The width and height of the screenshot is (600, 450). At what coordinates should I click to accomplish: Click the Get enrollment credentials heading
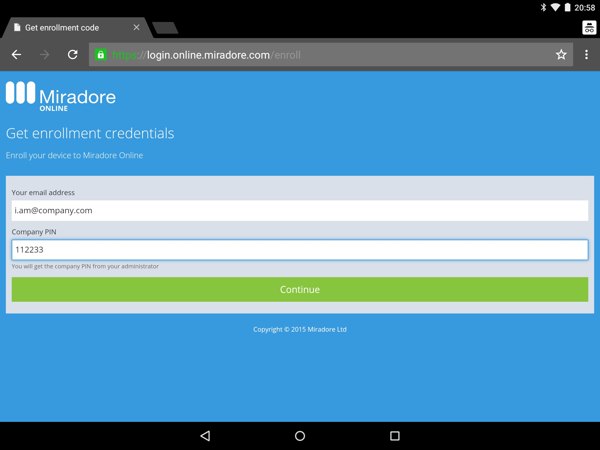[90, 134]
